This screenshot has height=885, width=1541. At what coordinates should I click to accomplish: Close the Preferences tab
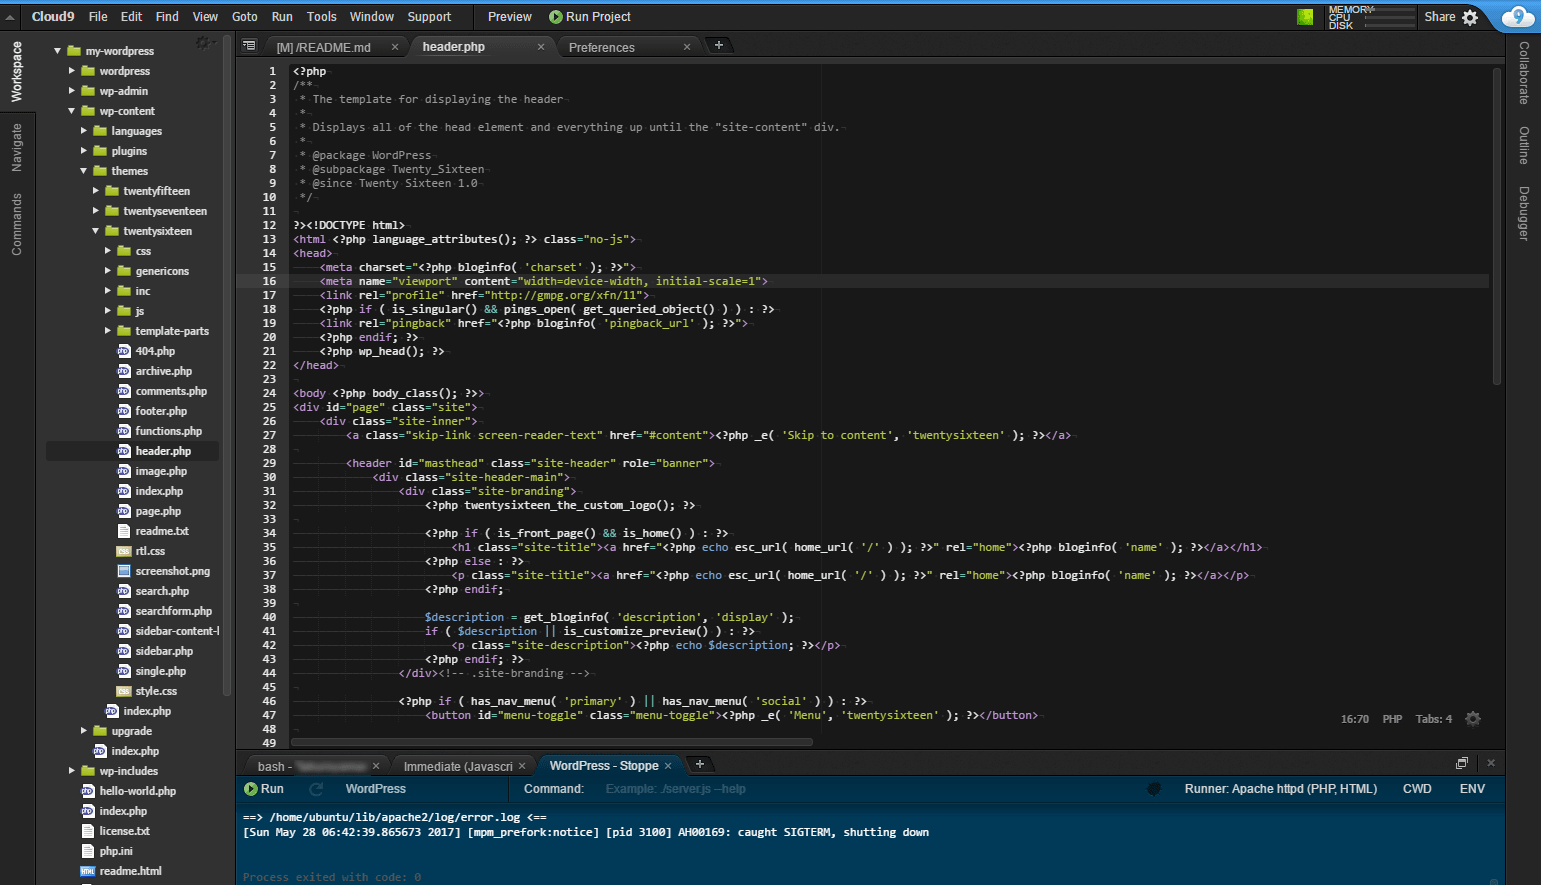687,47
